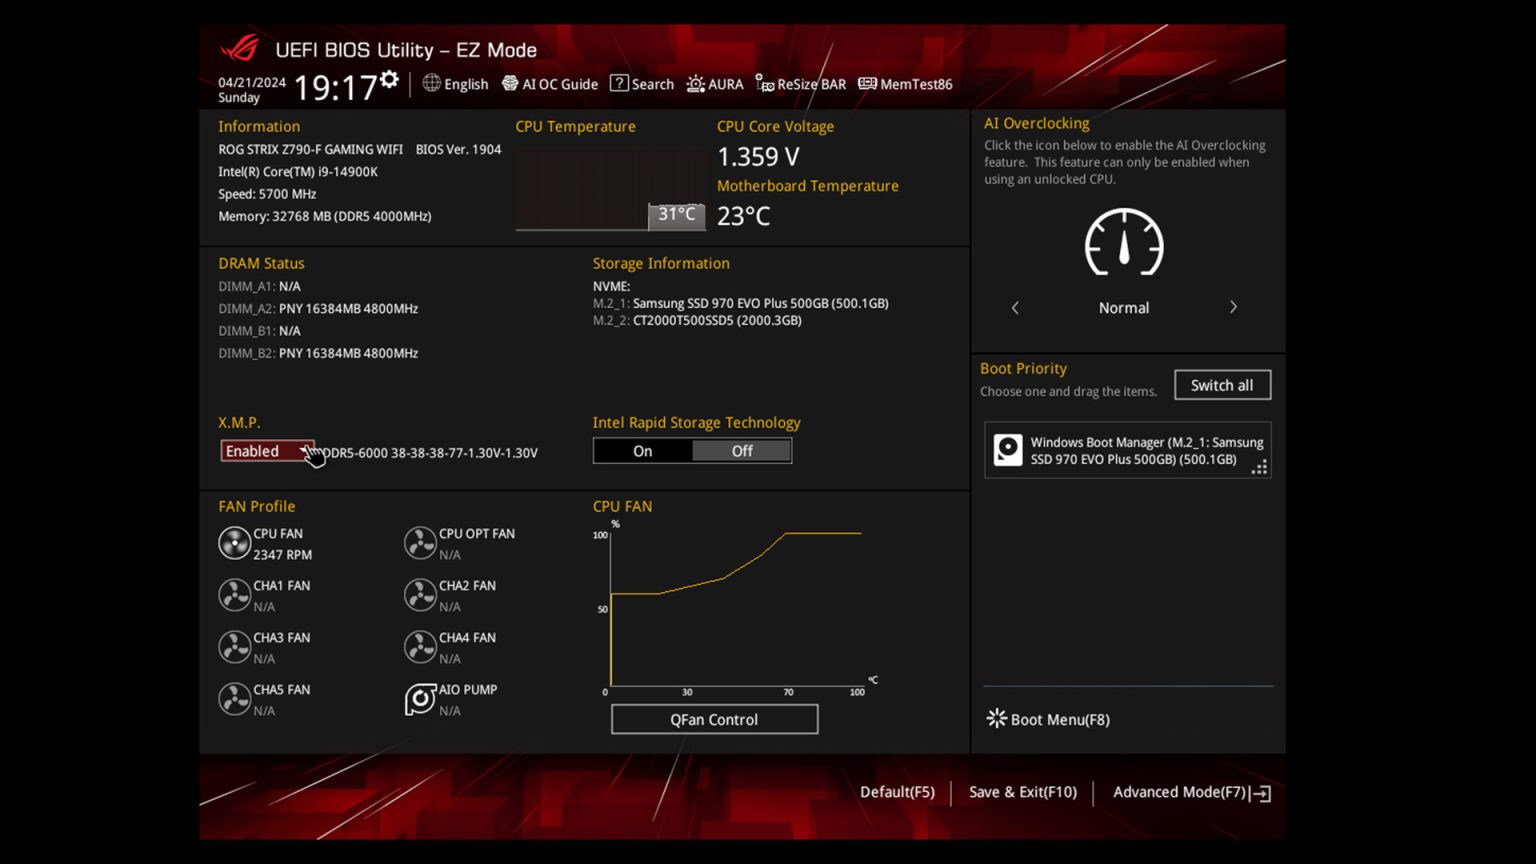
Task: Click the CPU temperature 31°C graph
Action: pos(610,189)
